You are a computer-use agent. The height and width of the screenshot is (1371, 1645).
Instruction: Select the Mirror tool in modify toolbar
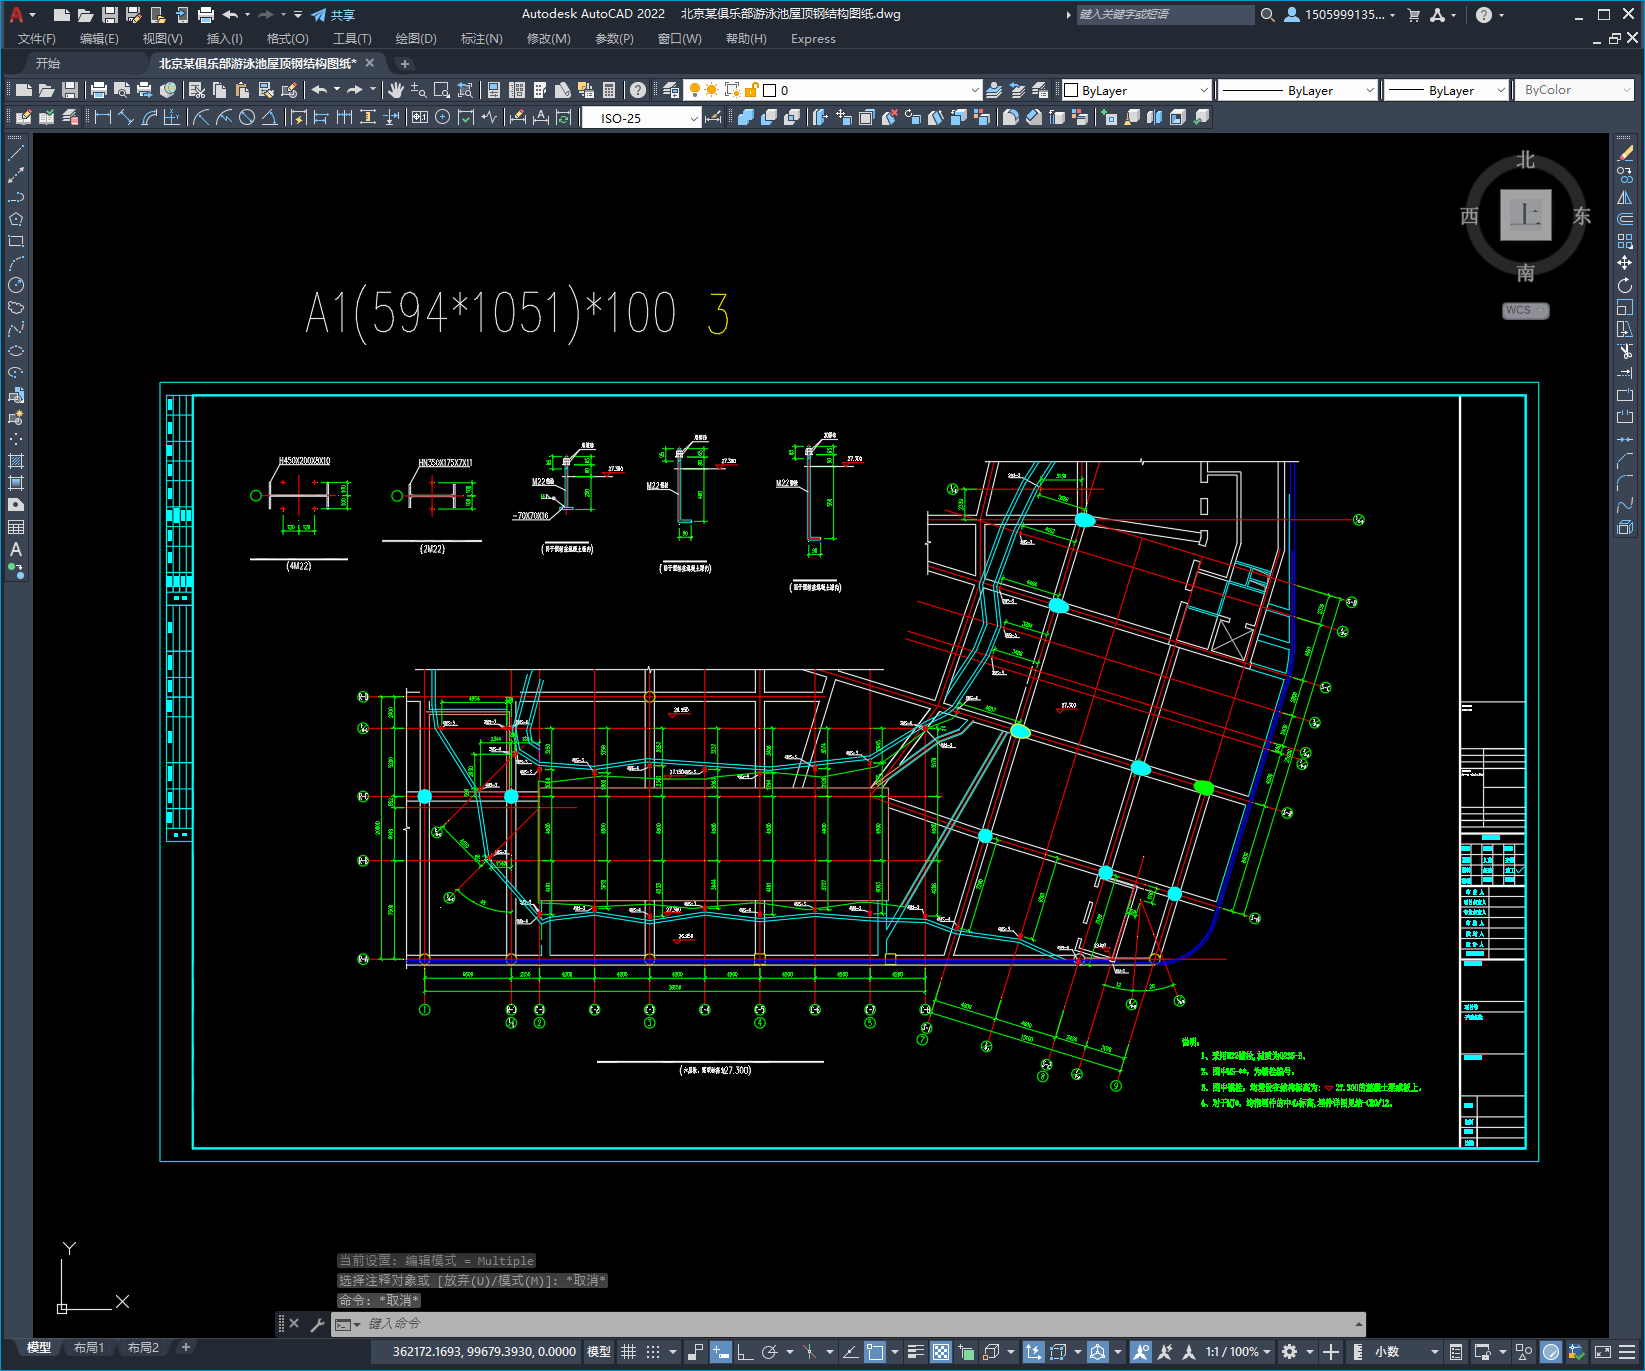[x=1625, y=198]
